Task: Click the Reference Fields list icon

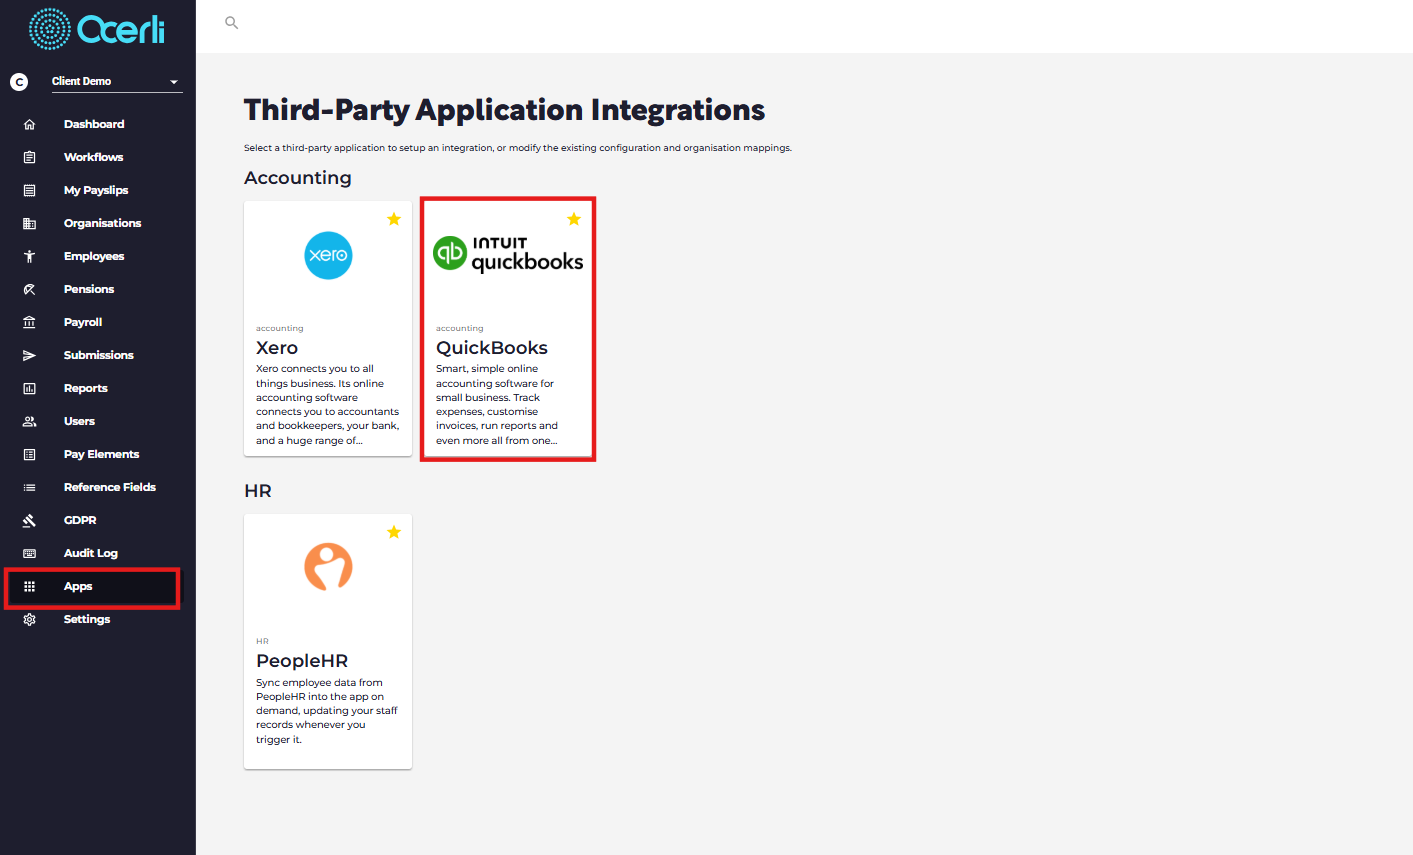Action: click(x=29, y=487)
